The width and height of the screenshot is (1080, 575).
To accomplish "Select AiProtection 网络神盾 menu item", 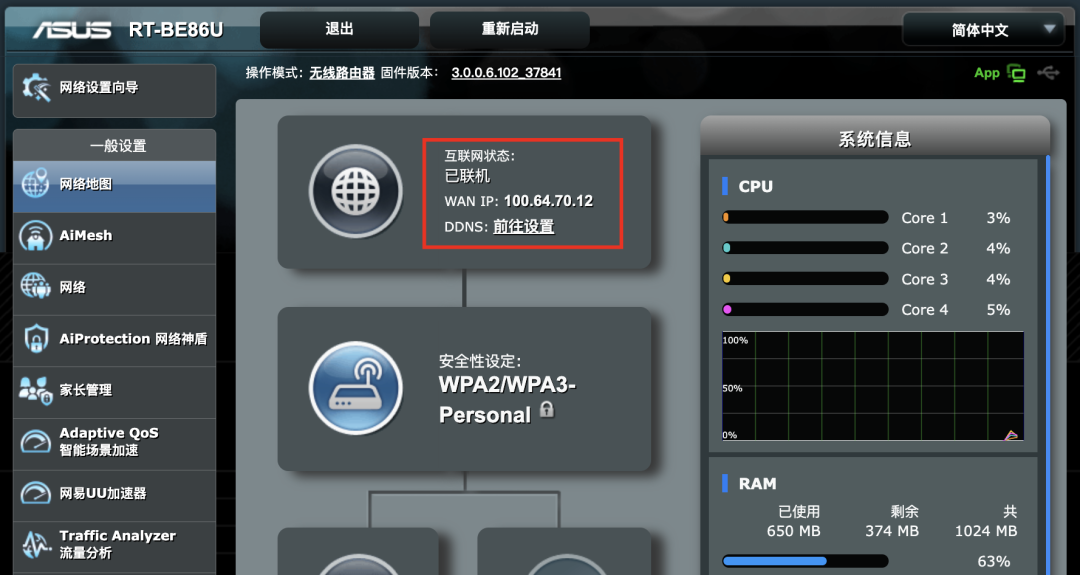I will [x=114, y=339].
